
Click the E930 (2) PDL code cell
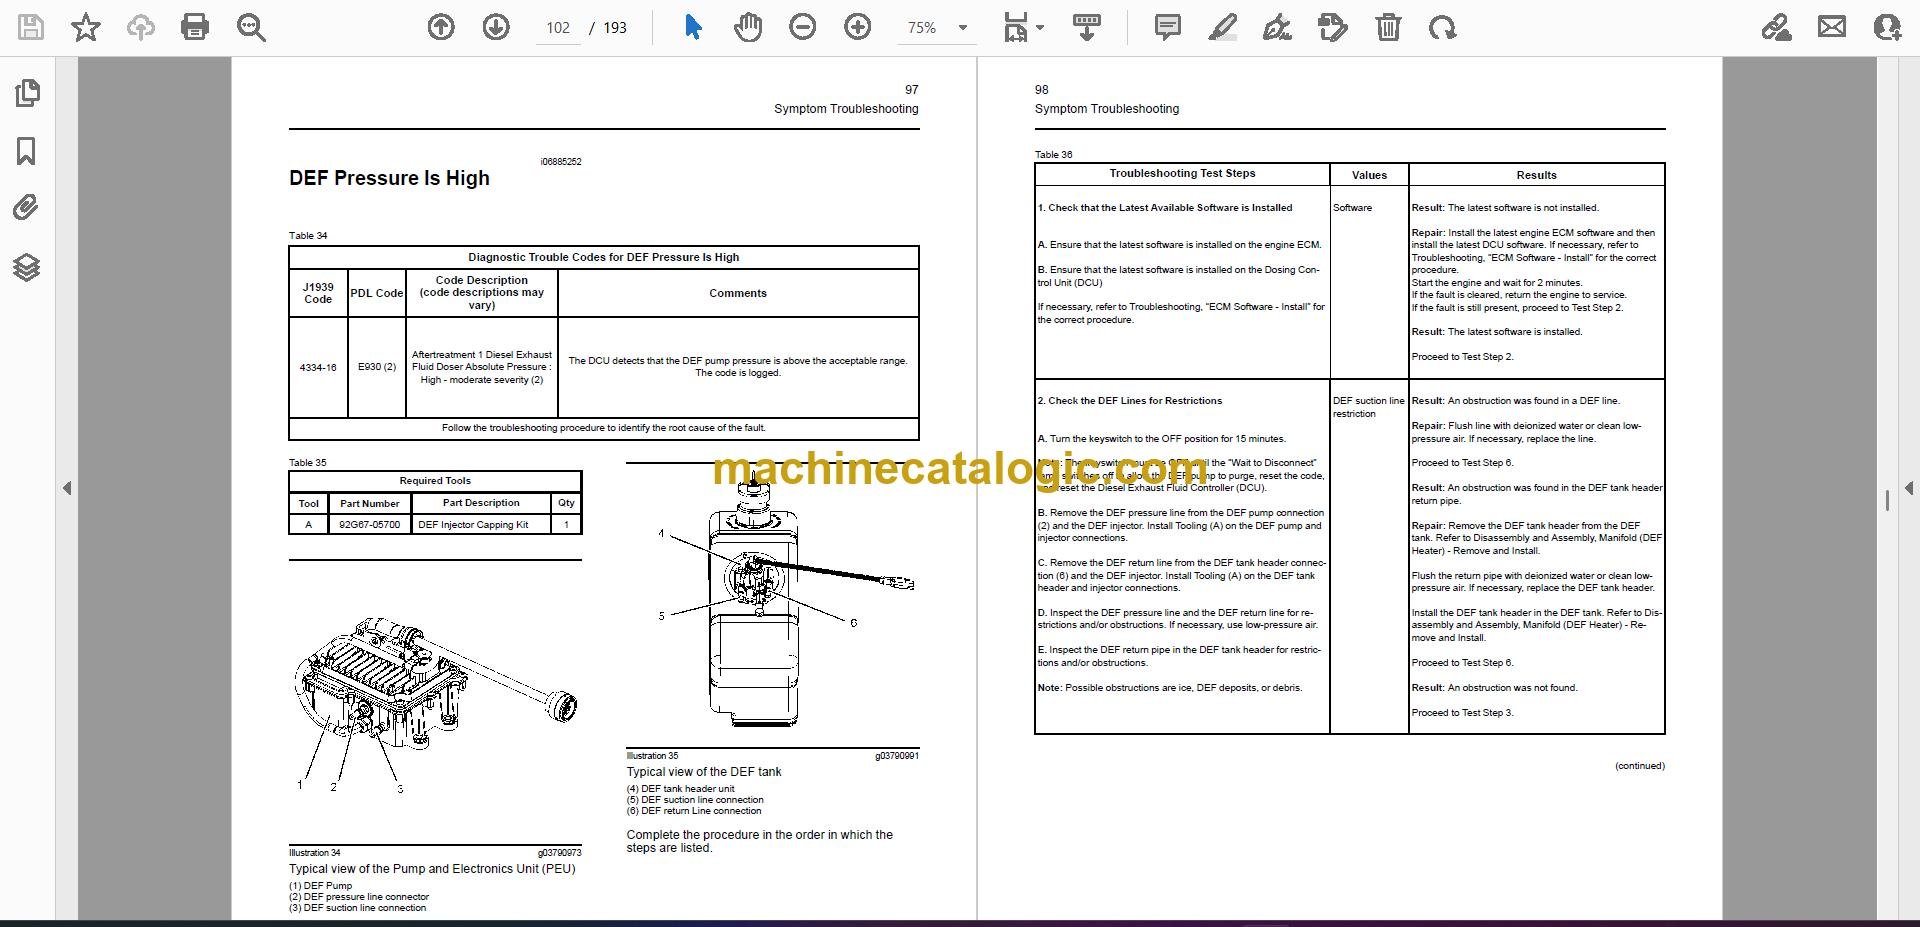[377, 367]
